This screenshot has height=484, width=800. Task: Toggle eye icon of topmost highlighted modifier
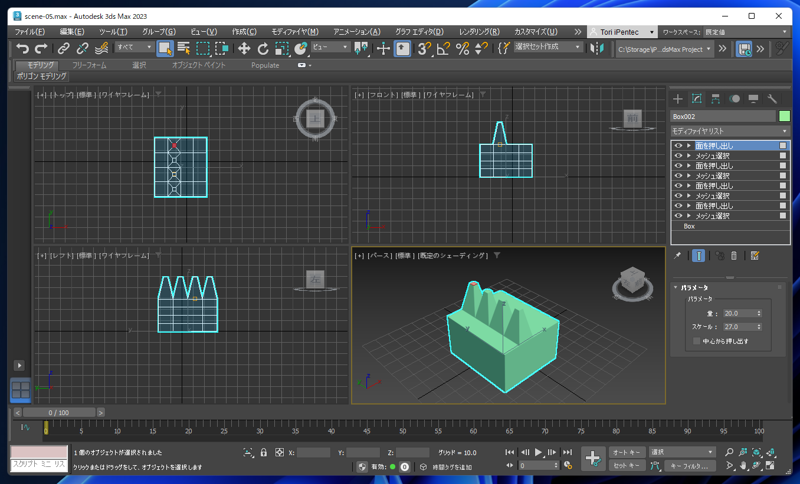pos(678,145)
